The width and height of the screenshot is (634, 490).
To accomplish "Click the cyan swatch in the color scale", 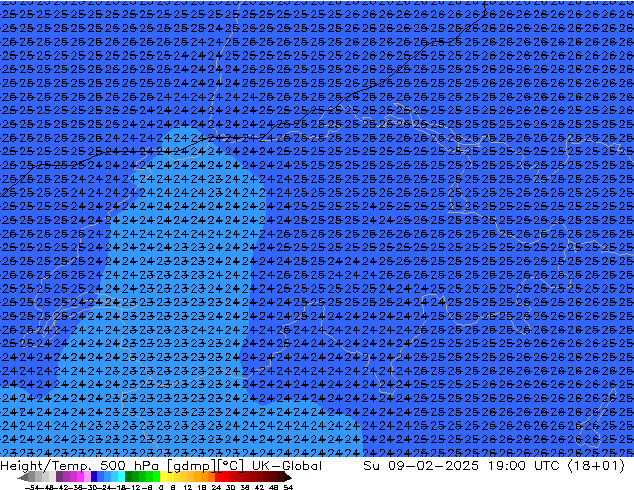I will 121,477.
